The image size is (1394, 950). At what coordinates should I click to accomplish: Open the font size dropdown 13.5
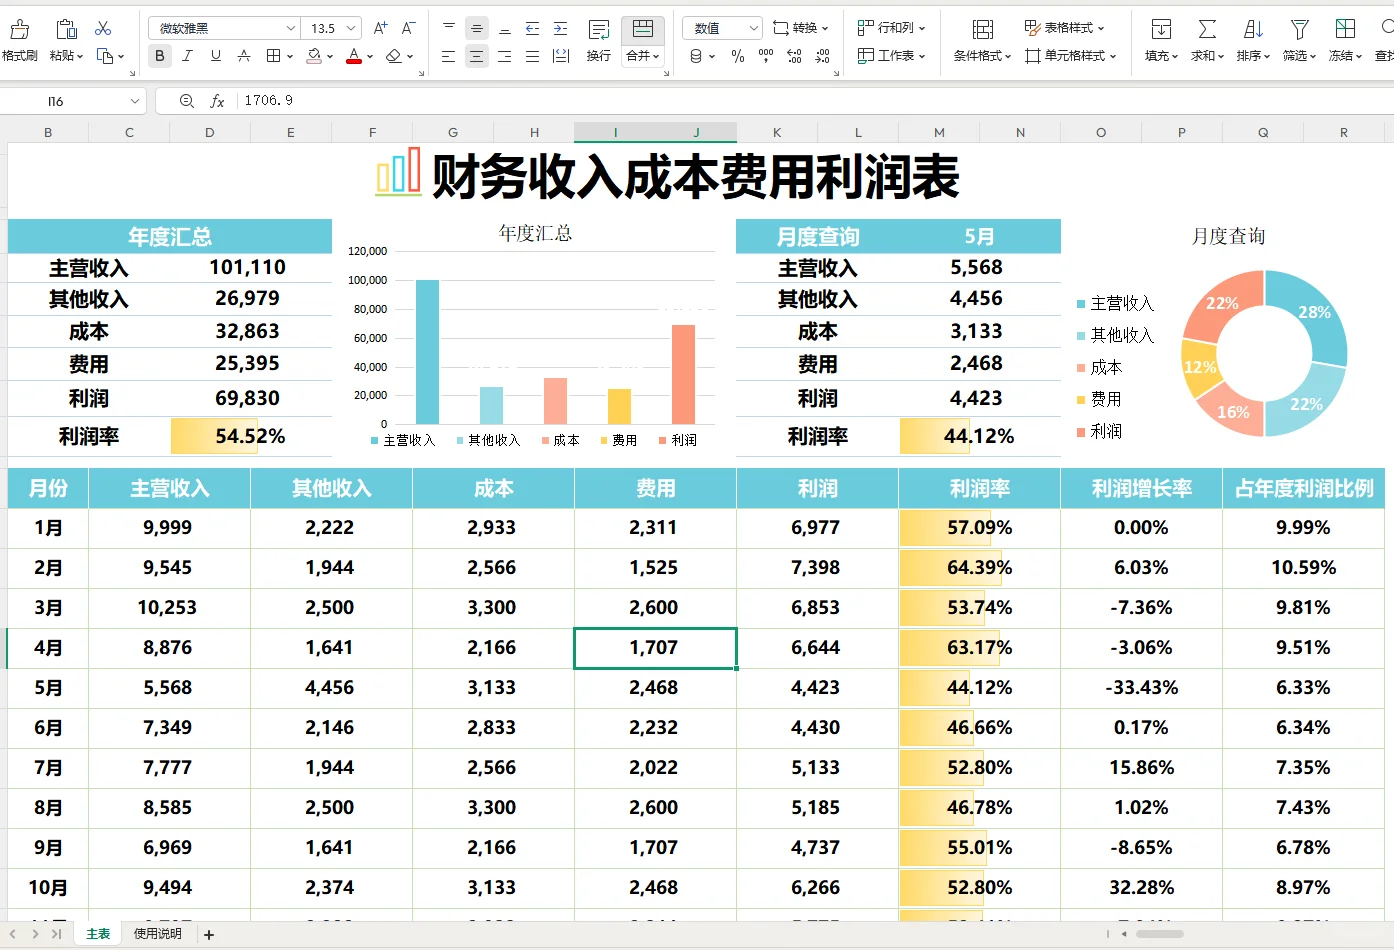coord(350,28)
